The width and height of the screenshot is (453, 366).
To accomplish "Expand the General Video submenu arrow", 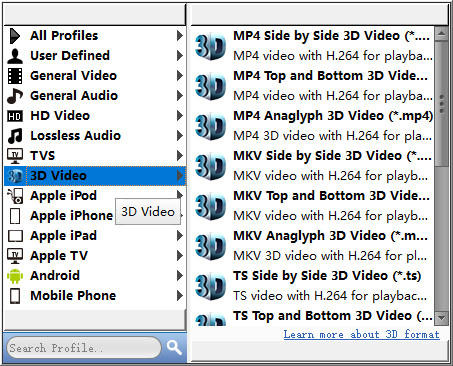I will (x=180, y=76).
